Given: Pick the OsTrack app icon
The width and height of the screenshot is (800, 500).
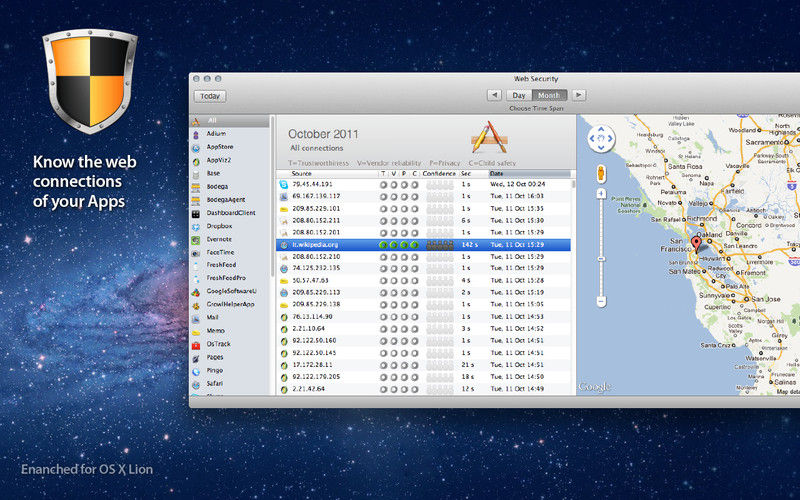Looking at the screenshot, I should pyautogui.click(x=196, y=345).
